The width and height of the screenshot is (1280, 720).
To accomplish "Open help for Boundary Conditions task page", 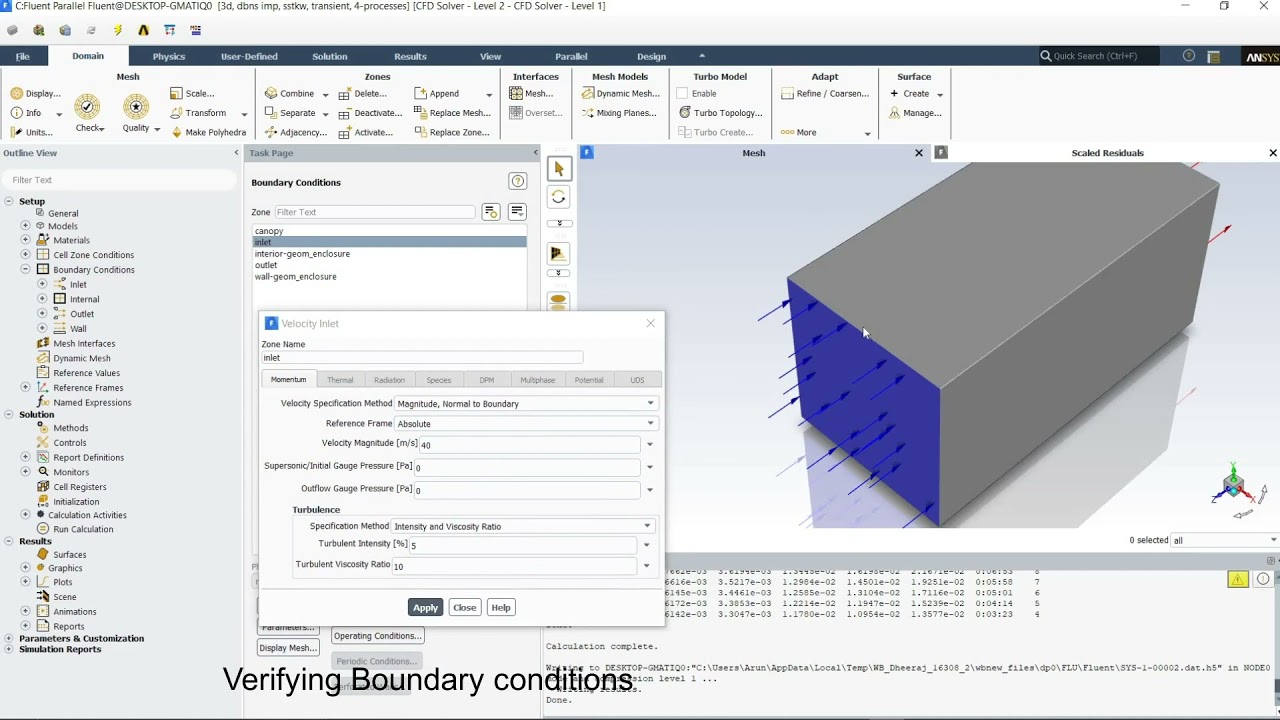I will point(517,181).
